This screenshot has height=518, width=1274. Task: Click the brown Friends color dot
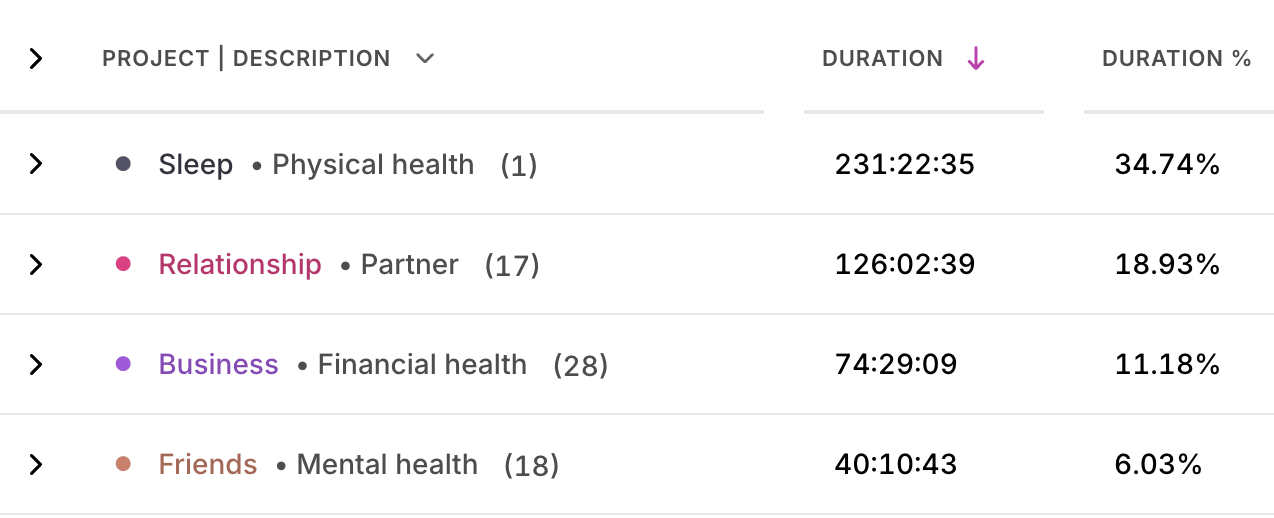(x=123, y=464)
